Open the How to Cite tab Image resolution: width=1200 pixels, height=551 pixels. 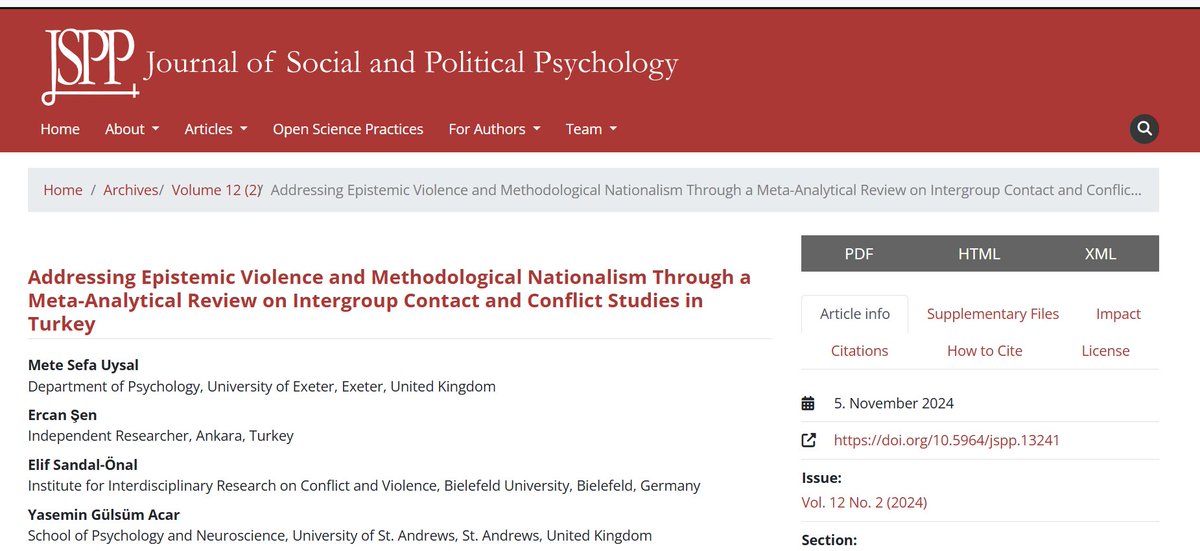click(985, 351)
